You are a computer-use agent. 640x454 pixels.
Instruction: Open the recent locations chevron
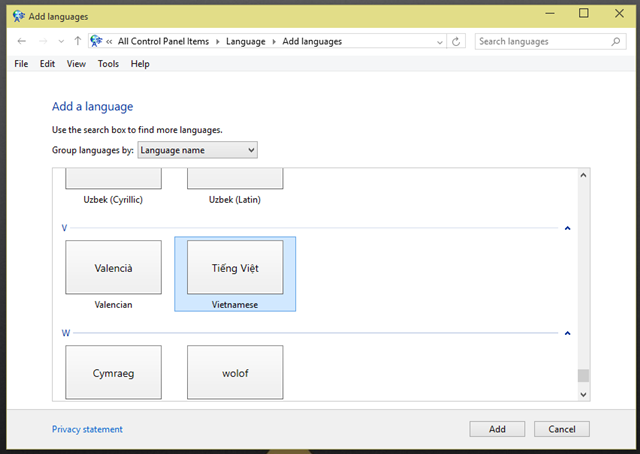(x=61, y=42)
